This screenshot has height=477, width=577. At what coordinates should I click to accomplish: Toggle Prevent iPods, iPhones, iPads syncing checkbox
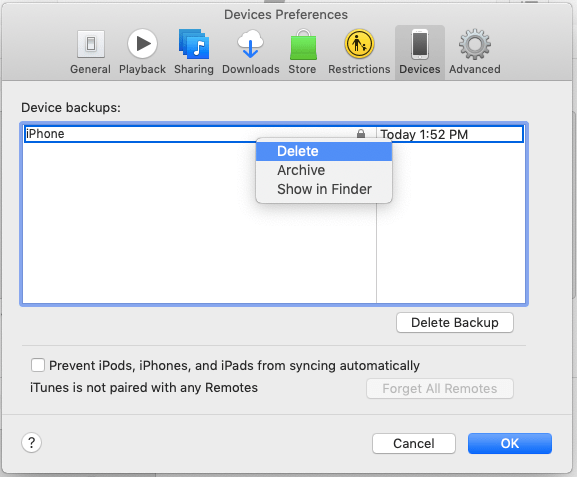click(38, 365)
